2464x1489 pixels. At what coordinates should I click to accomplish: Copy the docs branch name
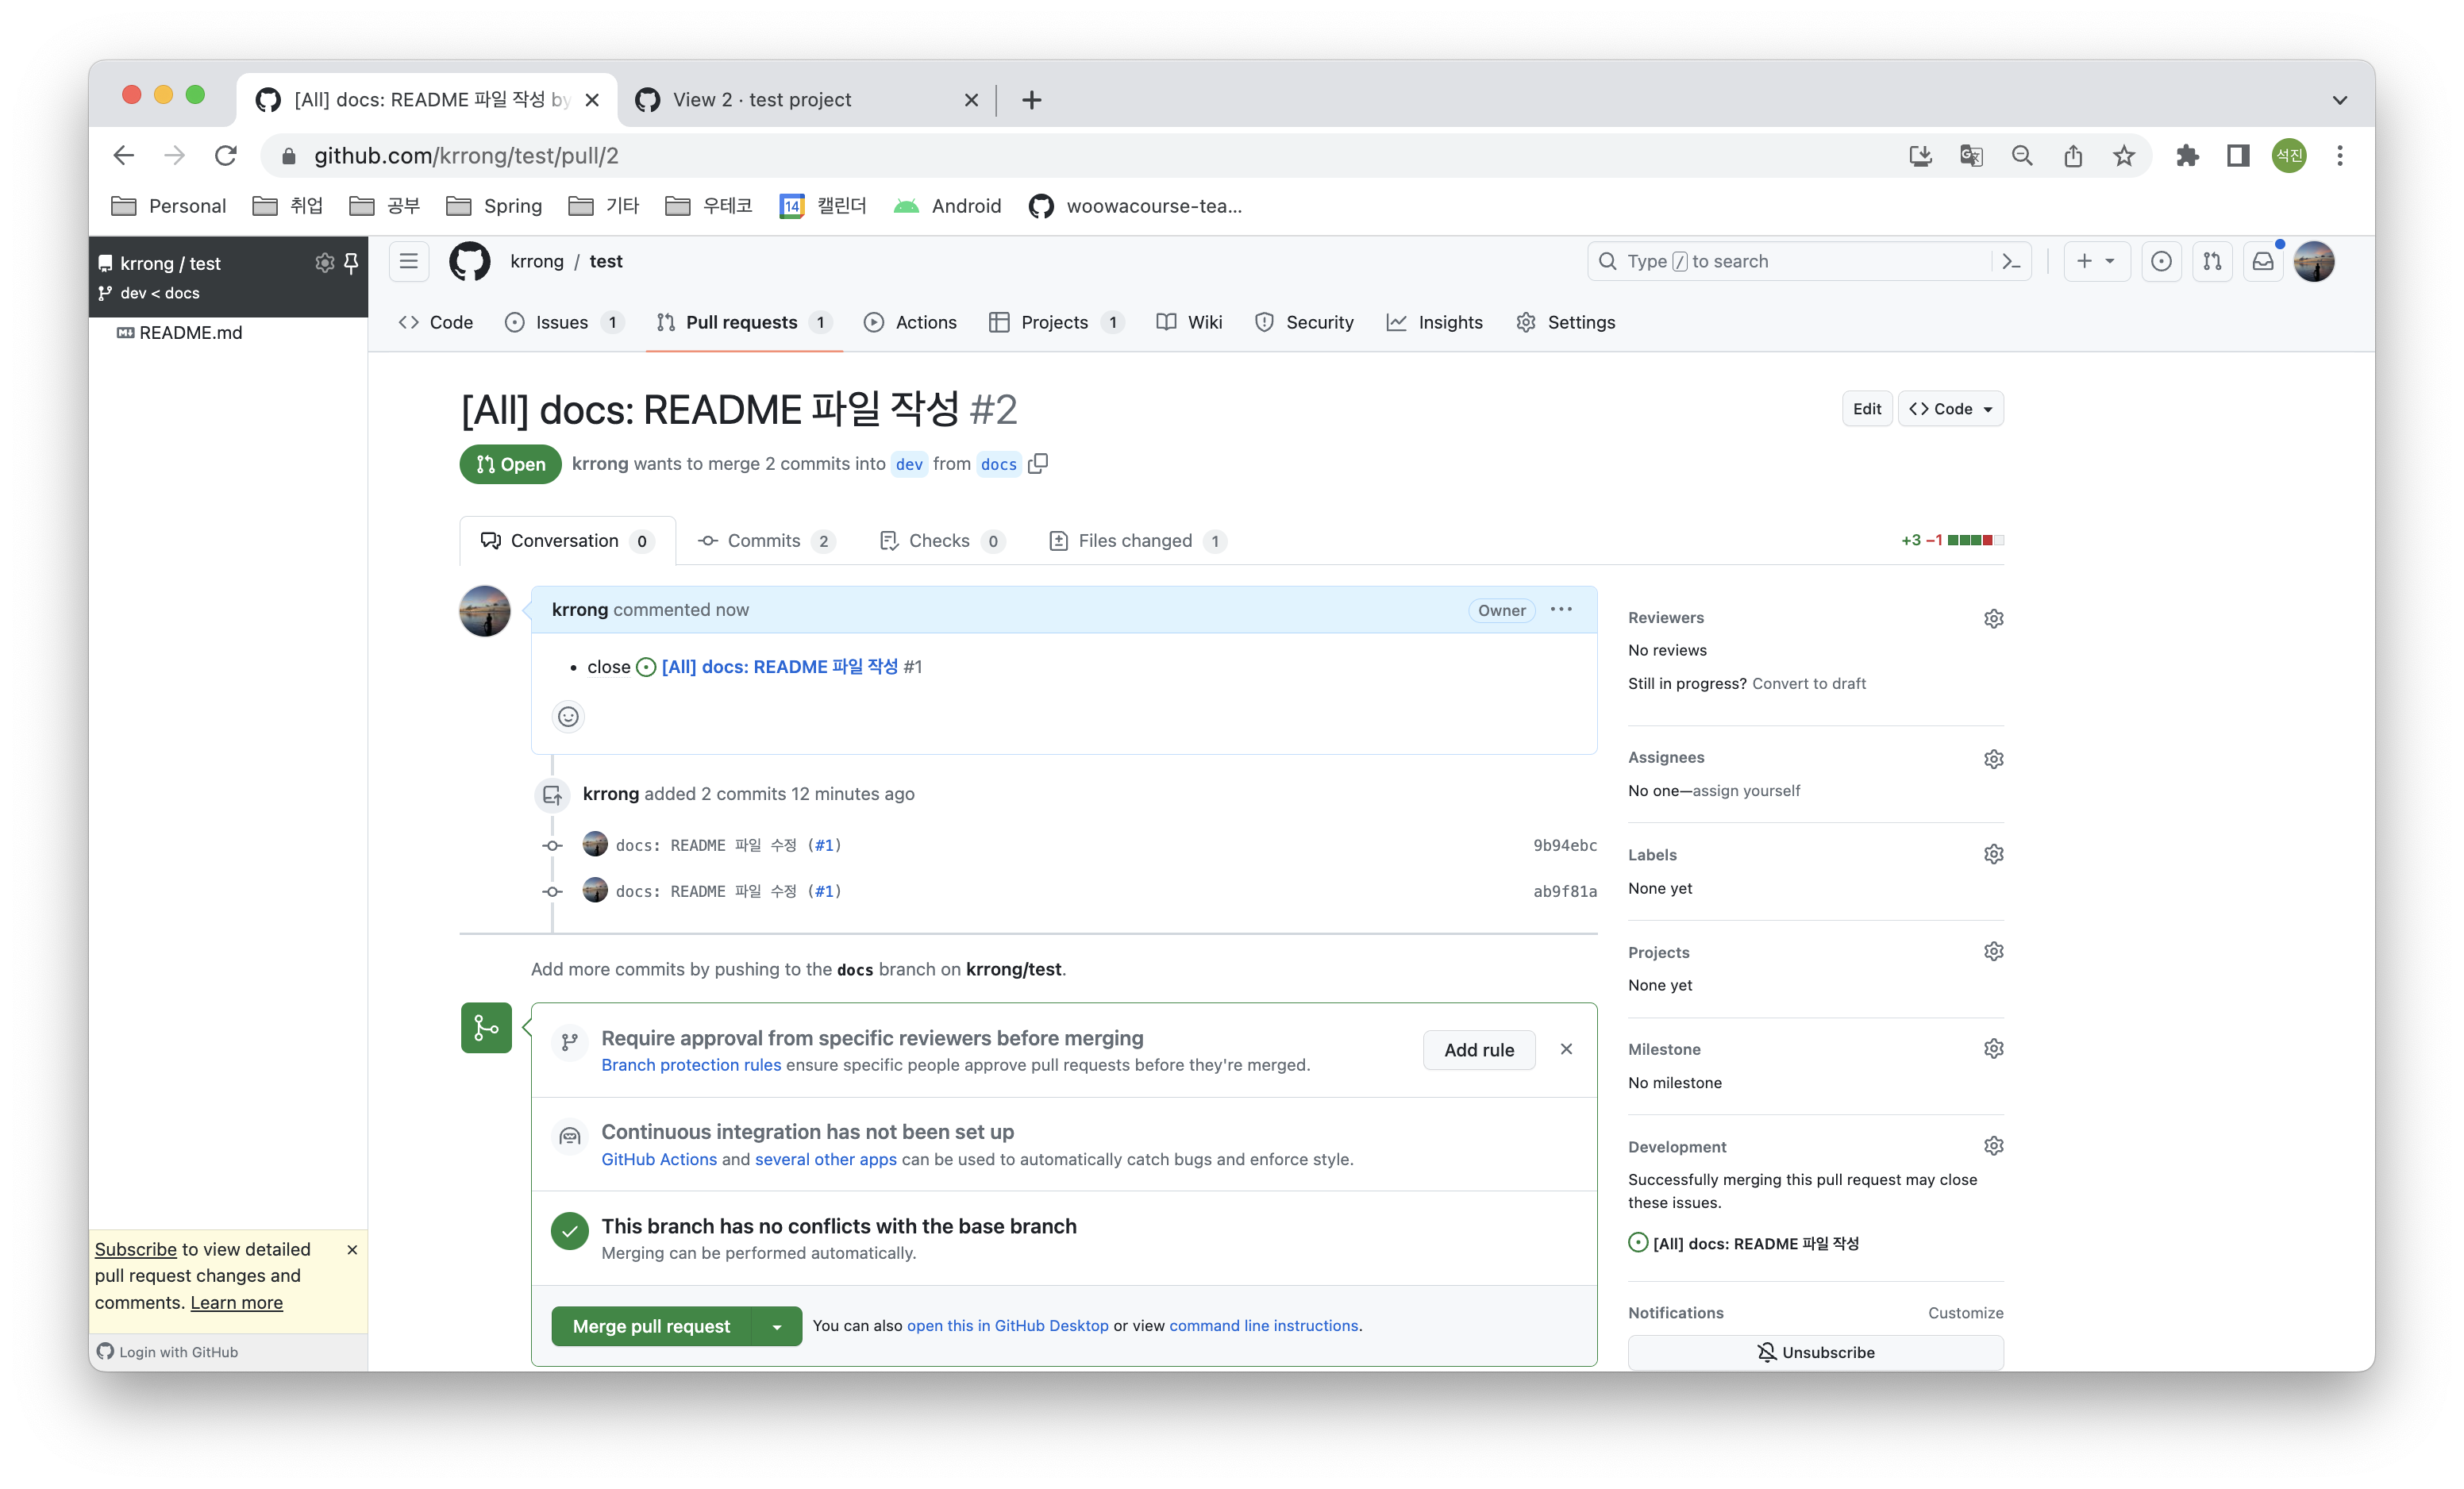tap(1038, 464)
